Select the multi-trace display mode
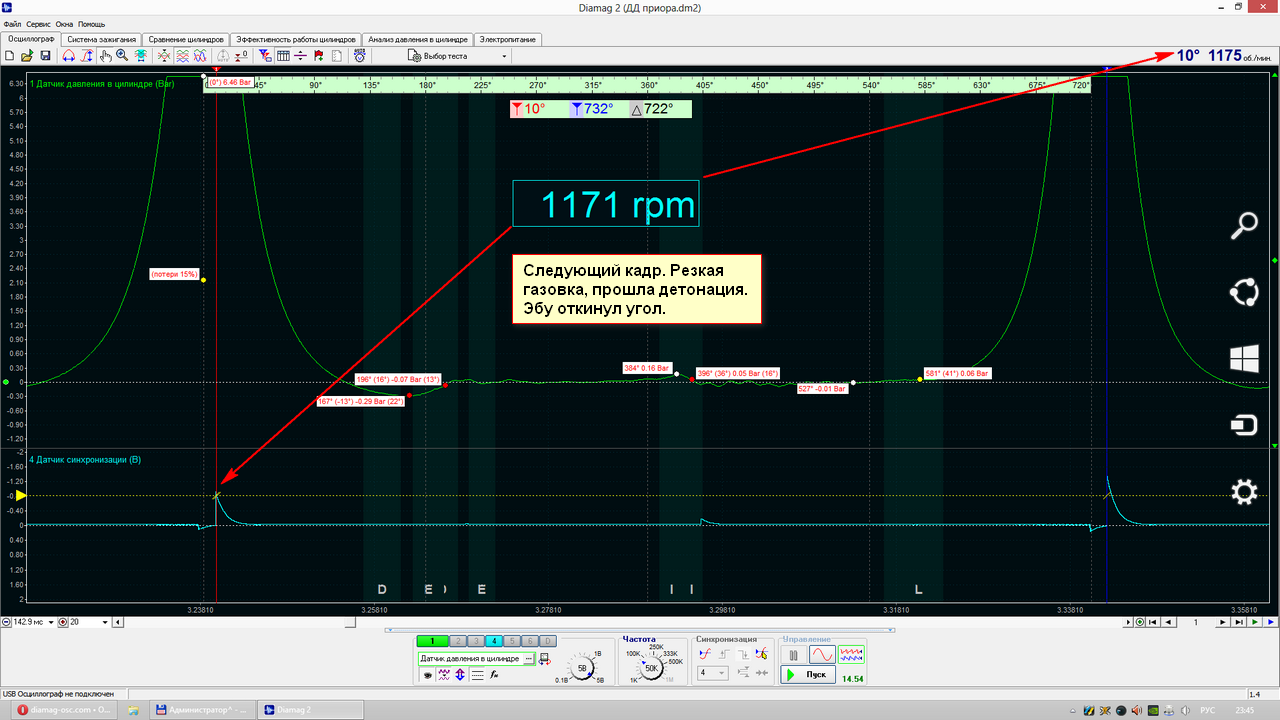The image size is (1280, 720). coord(851,654)
